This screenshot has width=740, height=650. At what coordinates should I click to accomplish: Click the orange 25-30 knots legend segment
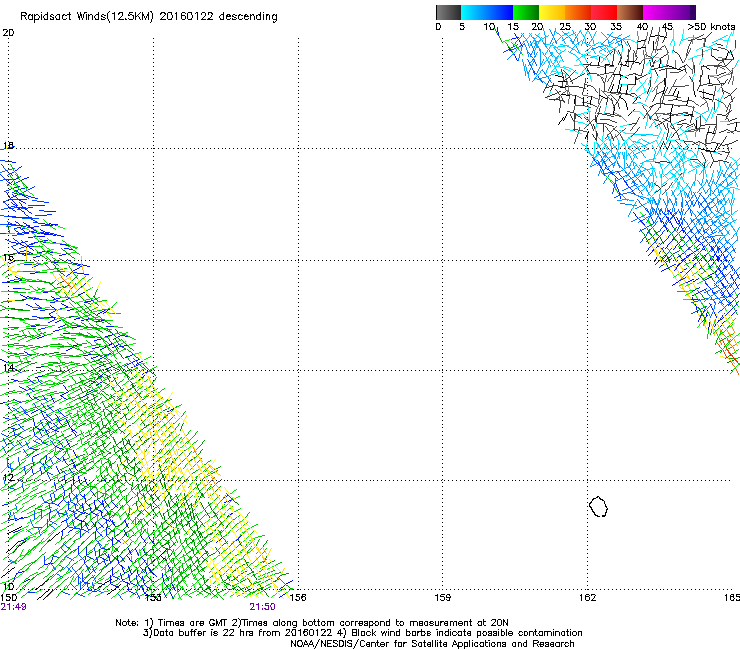578,12
